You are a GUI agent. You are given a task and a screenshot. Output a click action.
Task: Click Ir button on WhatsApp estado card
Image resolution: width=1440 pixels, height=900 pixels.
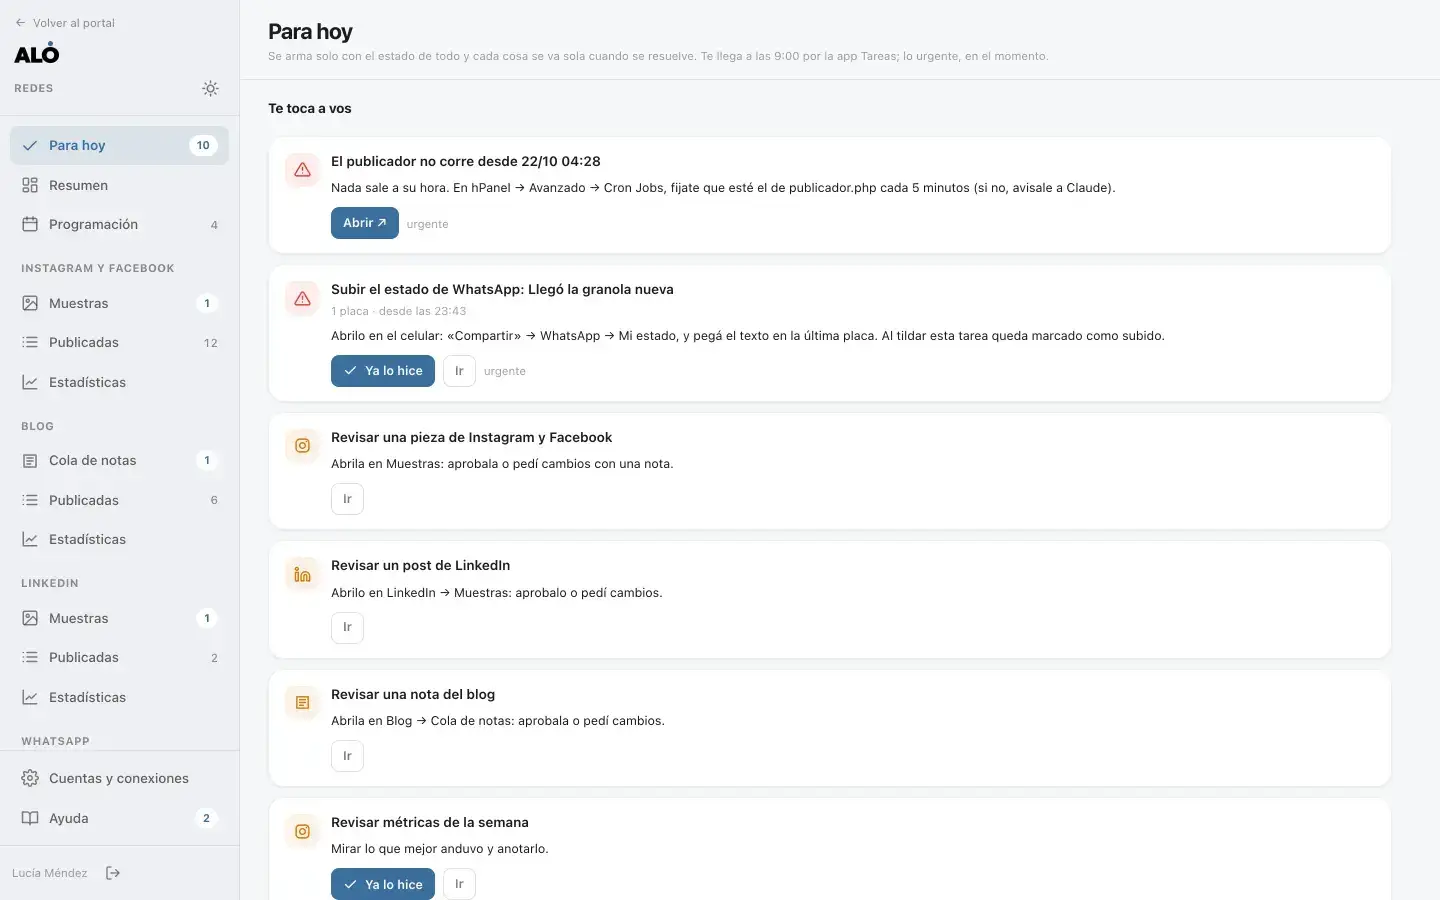(x=459, y=371)
